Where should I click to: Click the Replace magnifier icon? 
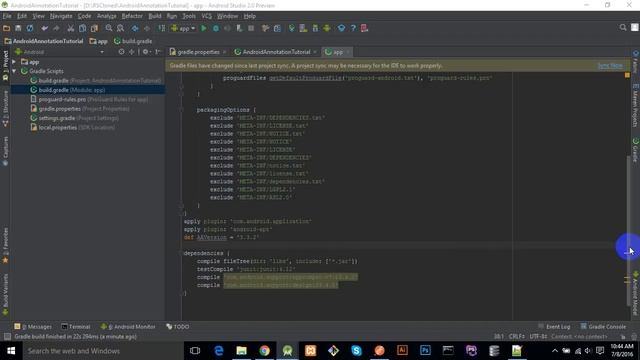pyautogui.click(x=120, y=28)
